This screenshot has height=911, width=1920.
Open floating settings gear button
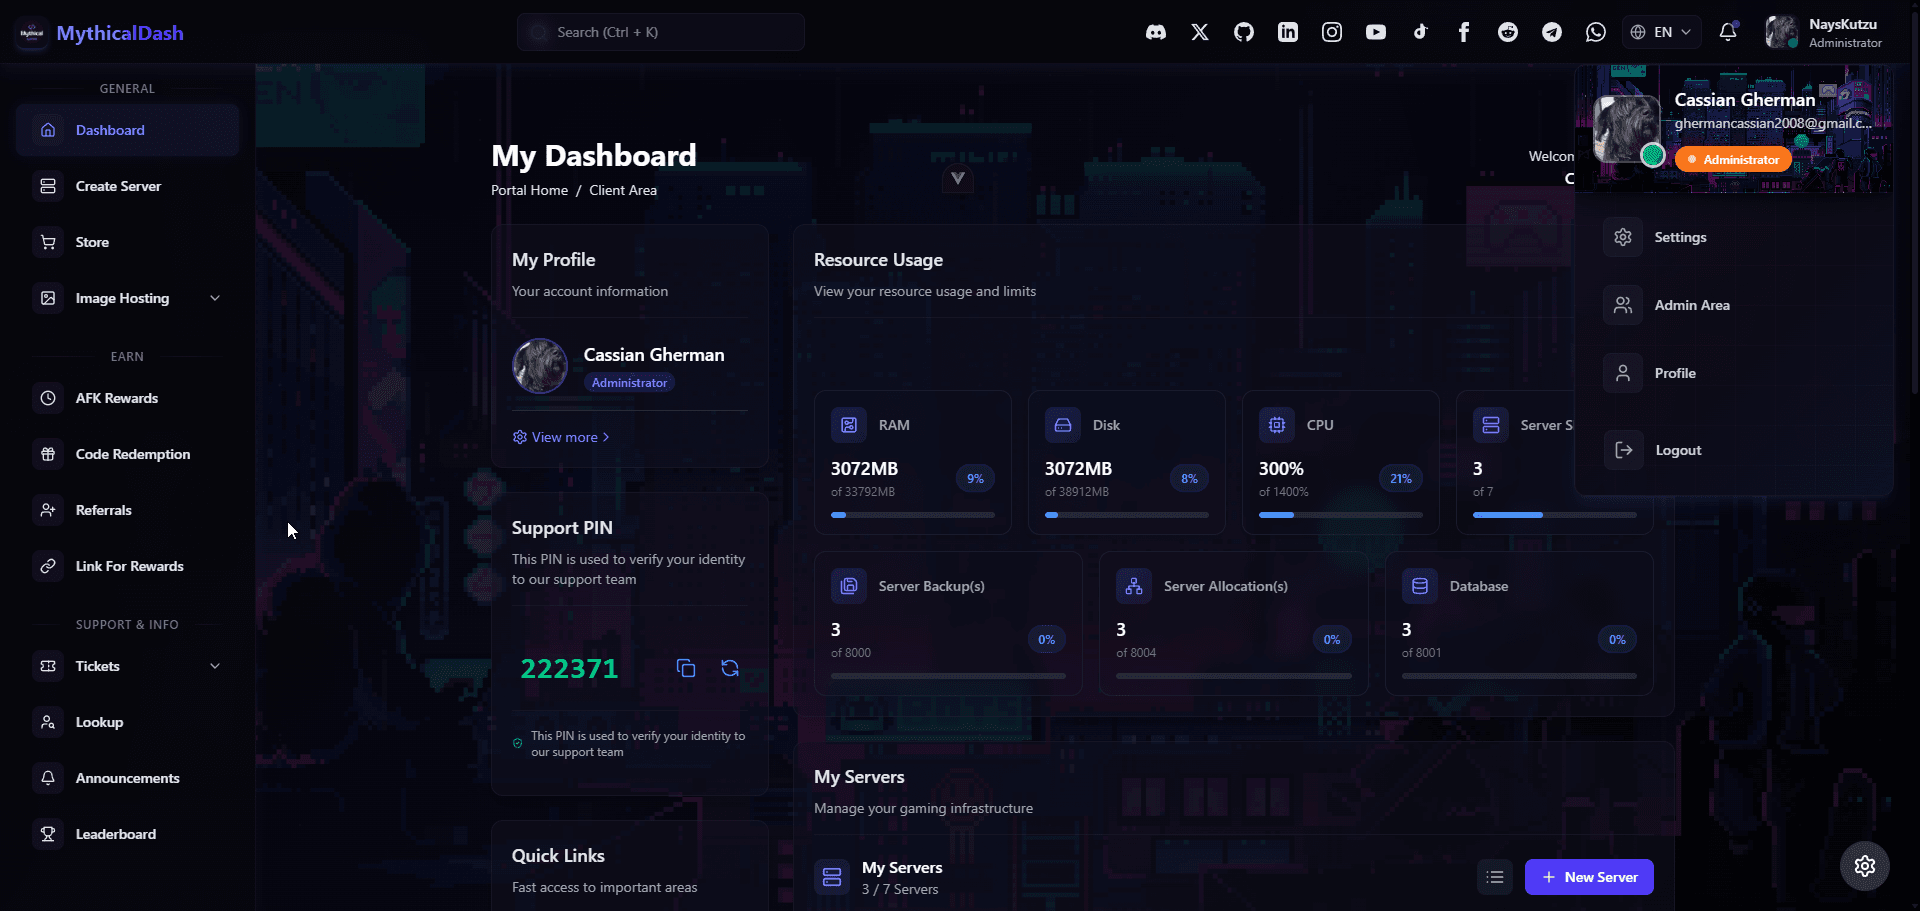pos(1864,866)
